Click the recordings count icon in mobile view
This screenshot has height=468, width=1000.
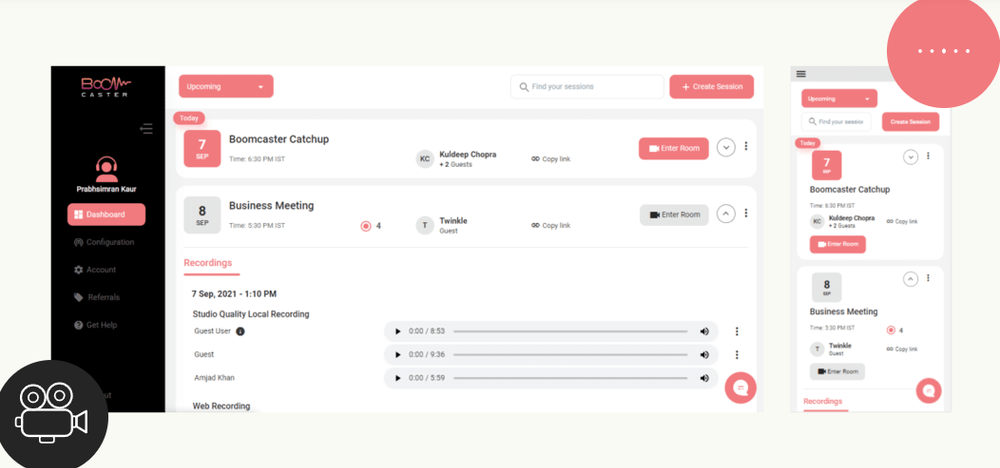(x=891, y=330)
